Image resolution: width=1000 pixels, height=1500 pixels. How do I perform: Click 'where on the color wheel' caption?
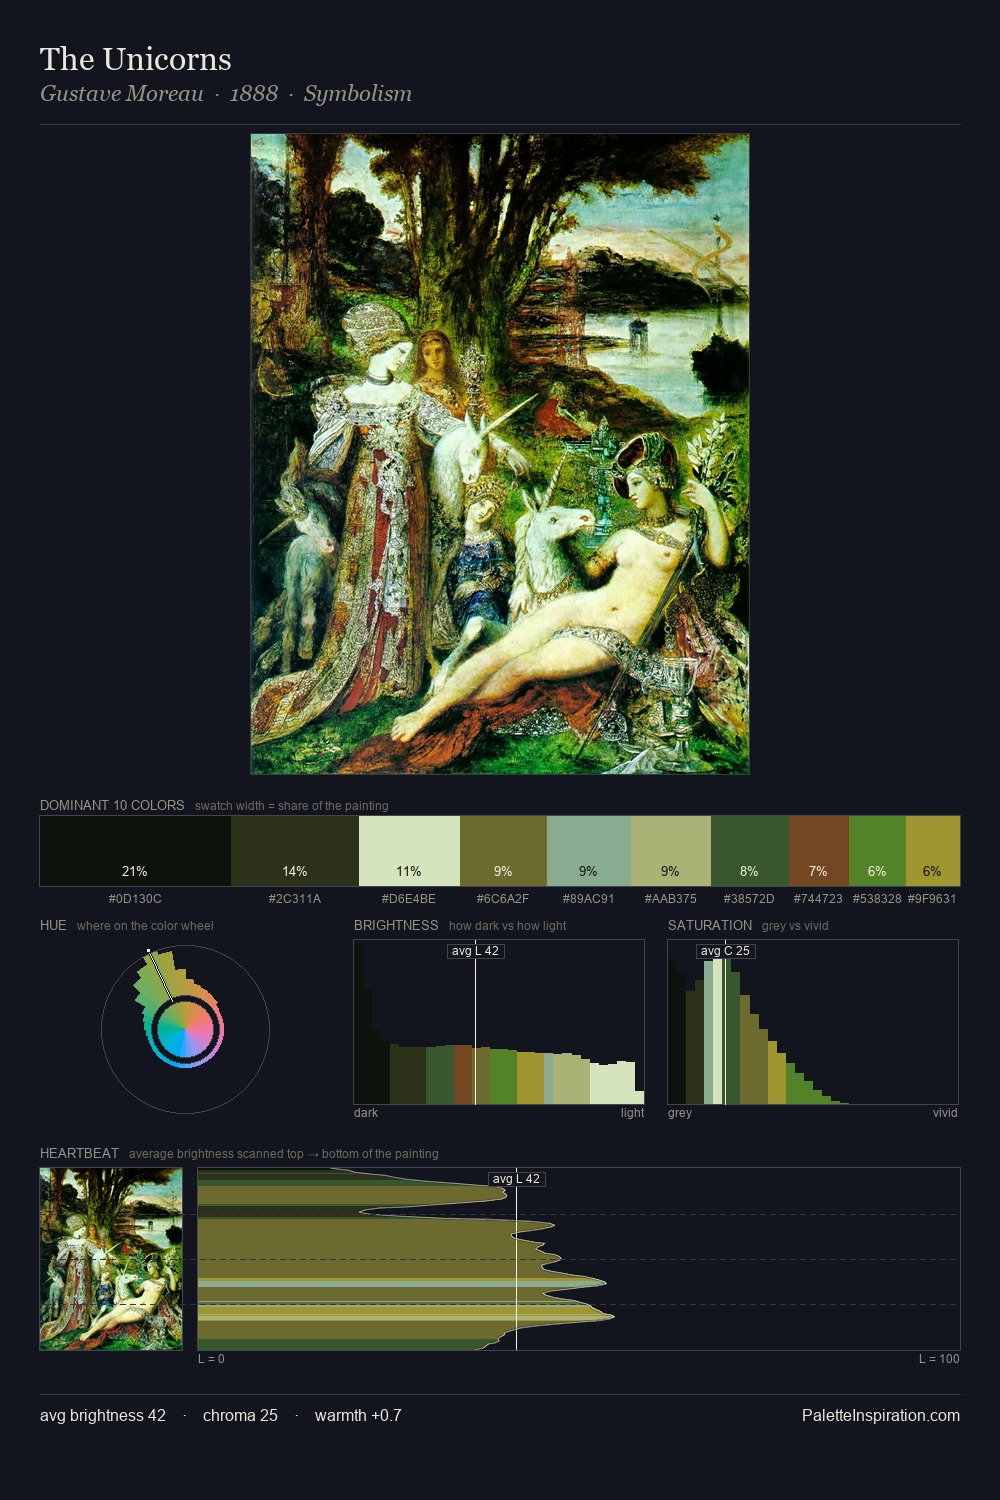[145, 925]
